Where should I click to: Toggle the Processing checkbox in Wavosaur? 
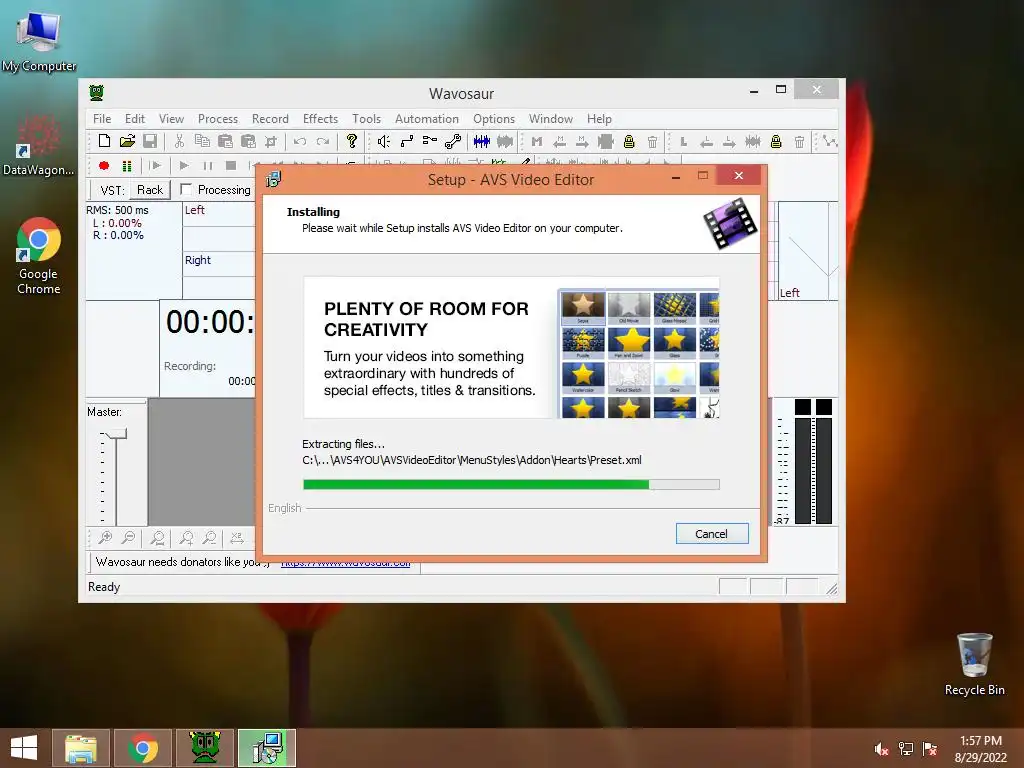click(x=186, y=189)
